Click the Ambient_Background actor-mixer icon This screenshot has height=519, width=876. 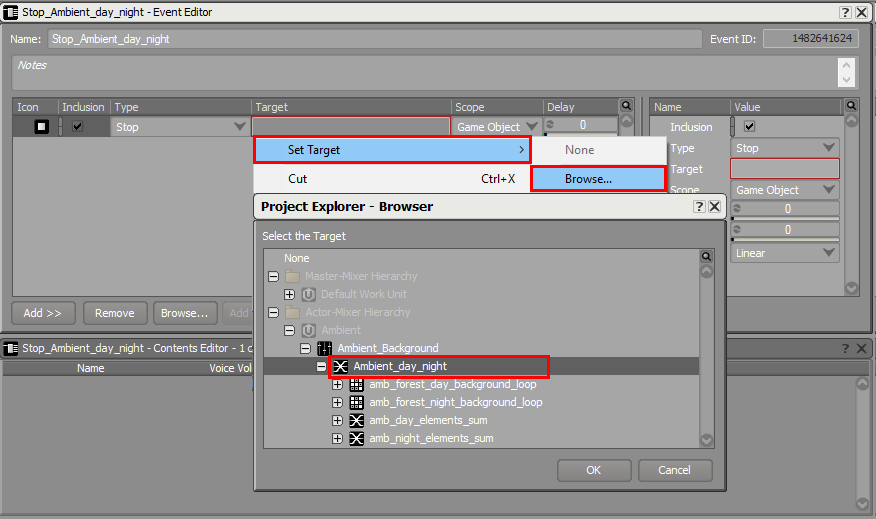pos(324,348)
